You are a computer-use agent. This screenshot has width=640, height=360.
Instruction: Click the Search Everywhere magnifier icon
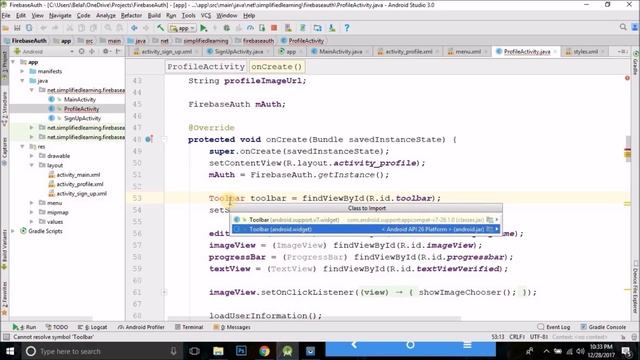pyautogui.click(x=623, y=27)
